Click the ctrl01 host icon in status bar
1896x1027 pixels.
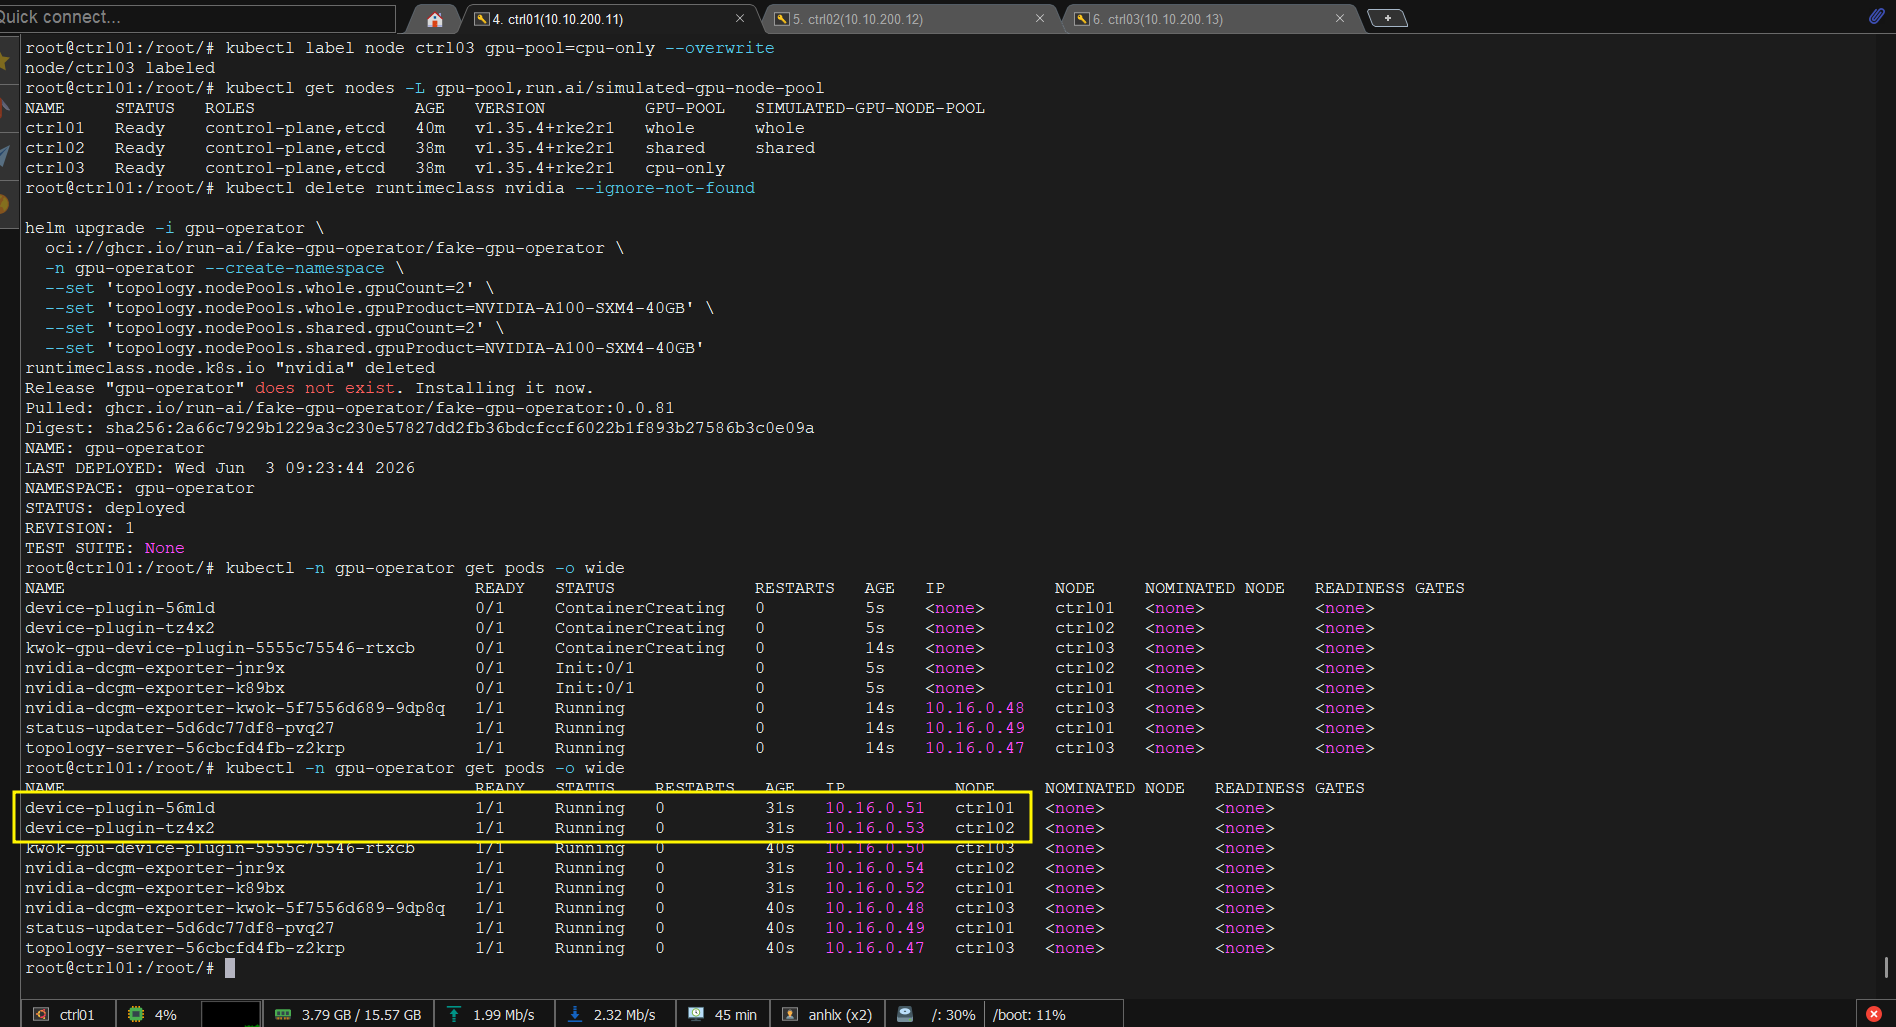(x=41, y=1014)
